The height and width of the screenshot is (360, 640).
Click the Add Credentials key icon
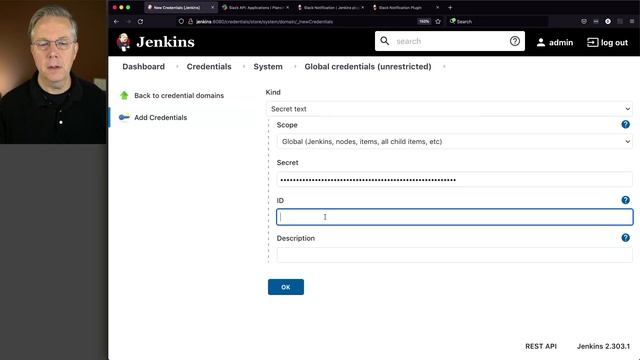[x=124, y=118]
